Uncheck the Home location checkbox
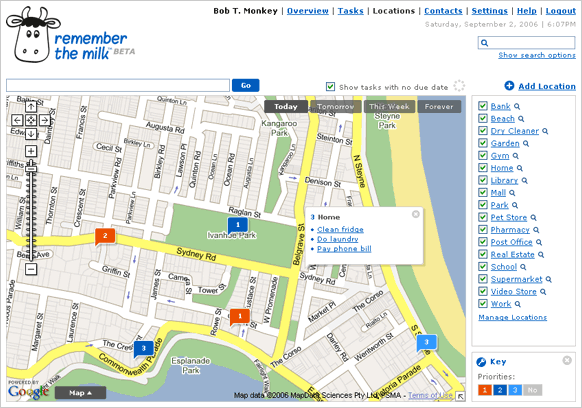 point(483,167)
